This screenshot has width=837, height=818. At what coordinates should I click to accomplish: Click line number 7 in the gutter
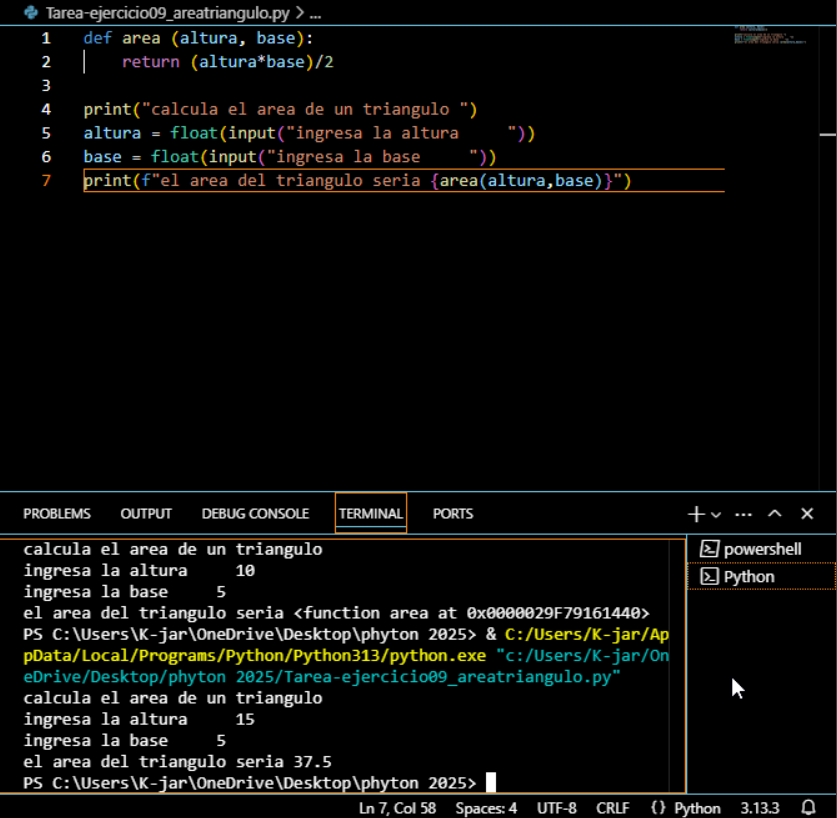(46, 180)
